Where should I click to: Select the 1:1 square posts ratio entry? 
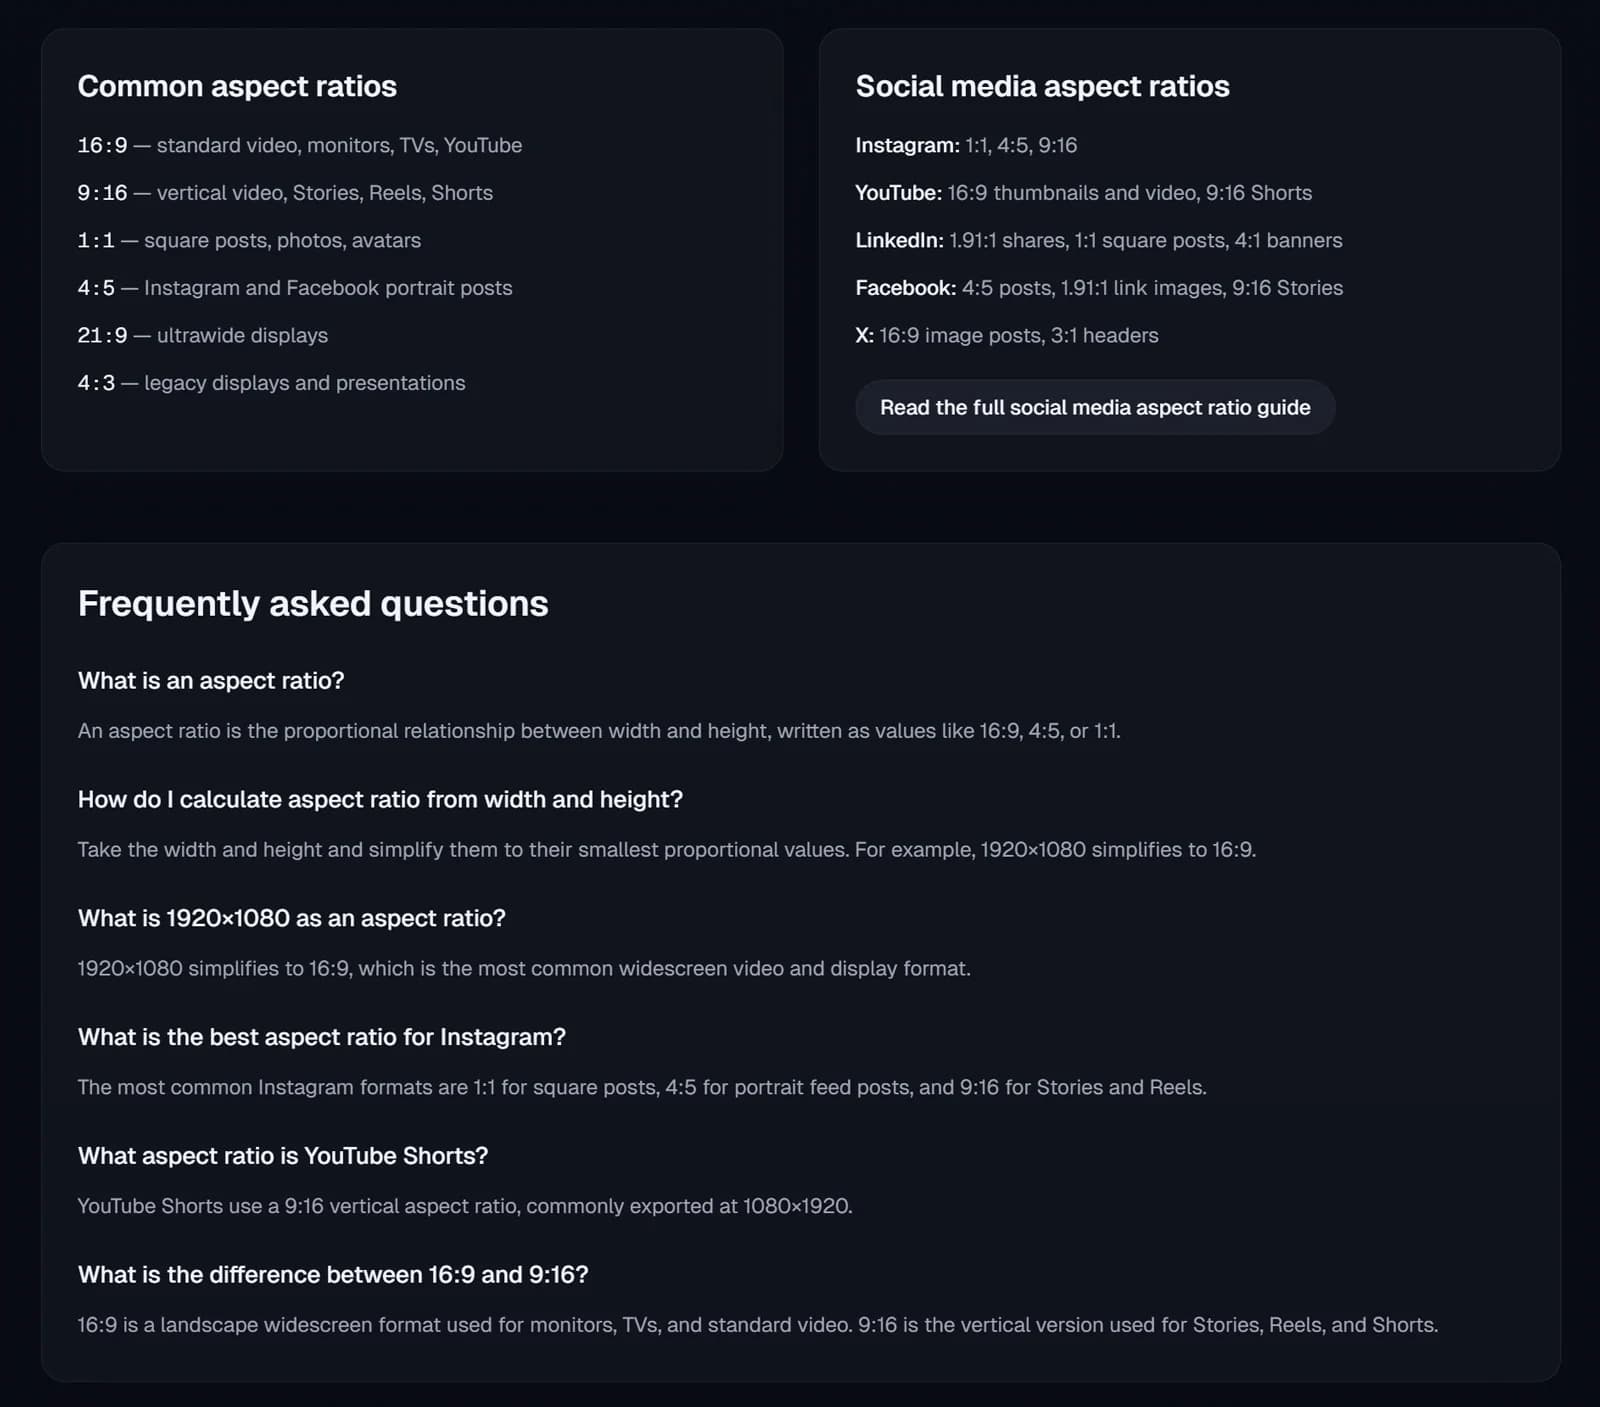(250, 240)
